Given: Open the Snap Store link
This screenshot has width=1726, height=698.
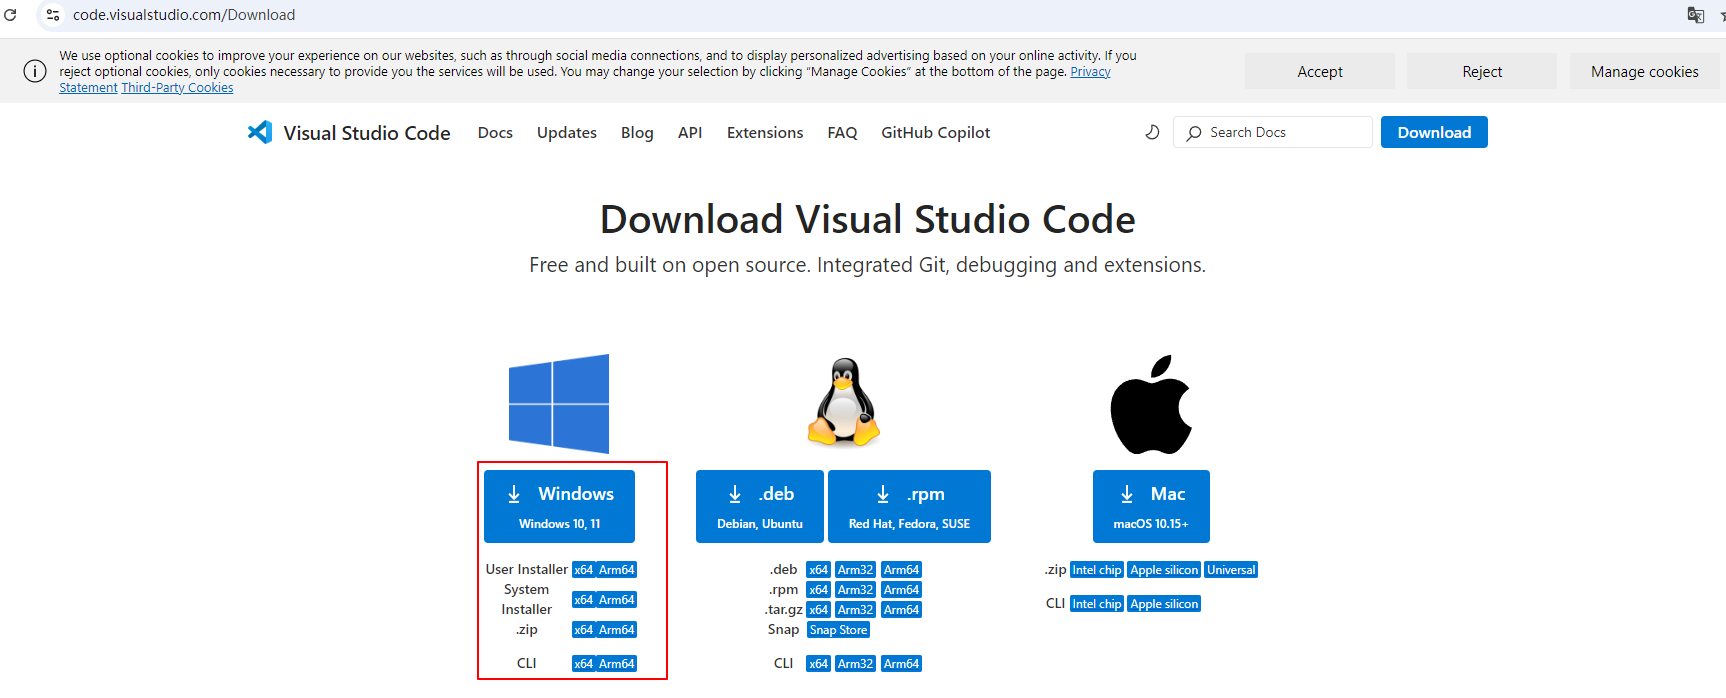Looking at the screenshot, I should click(x=839, y=630).
